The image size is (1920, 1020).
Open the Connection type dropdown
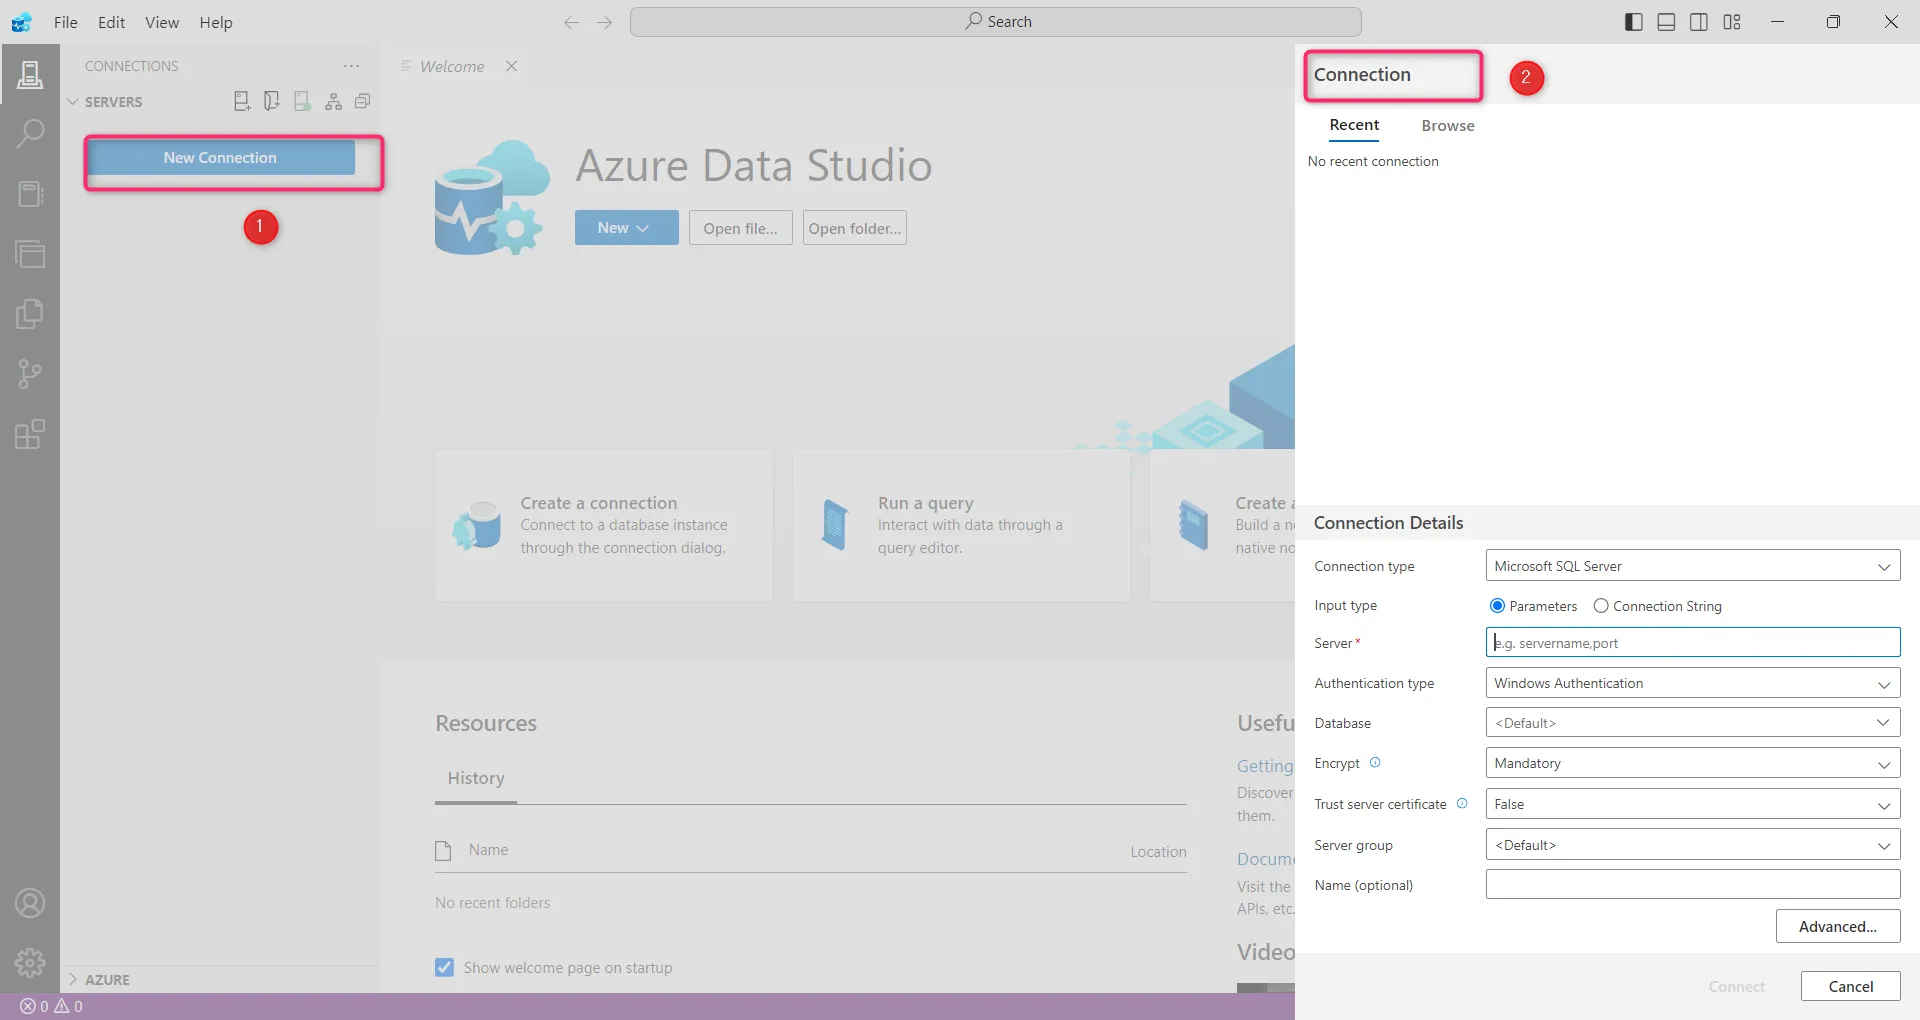pyautogui.click(x=1692, y=566)
